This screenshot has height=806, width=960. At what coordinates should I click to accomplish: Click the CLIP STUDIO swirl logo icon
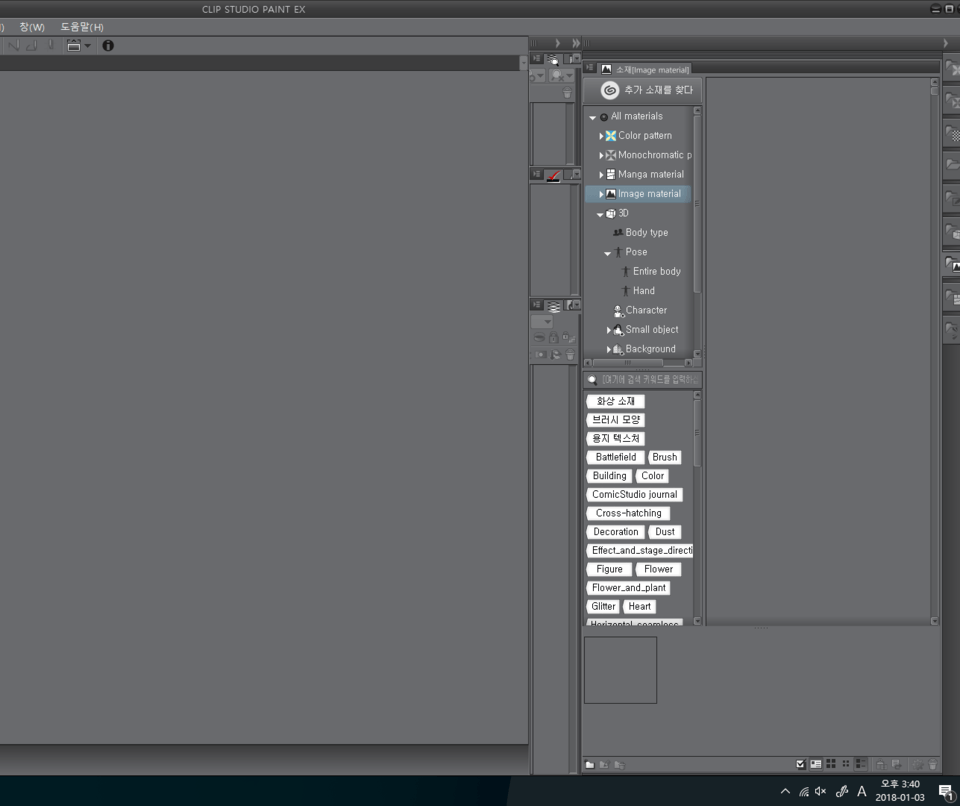609,90
